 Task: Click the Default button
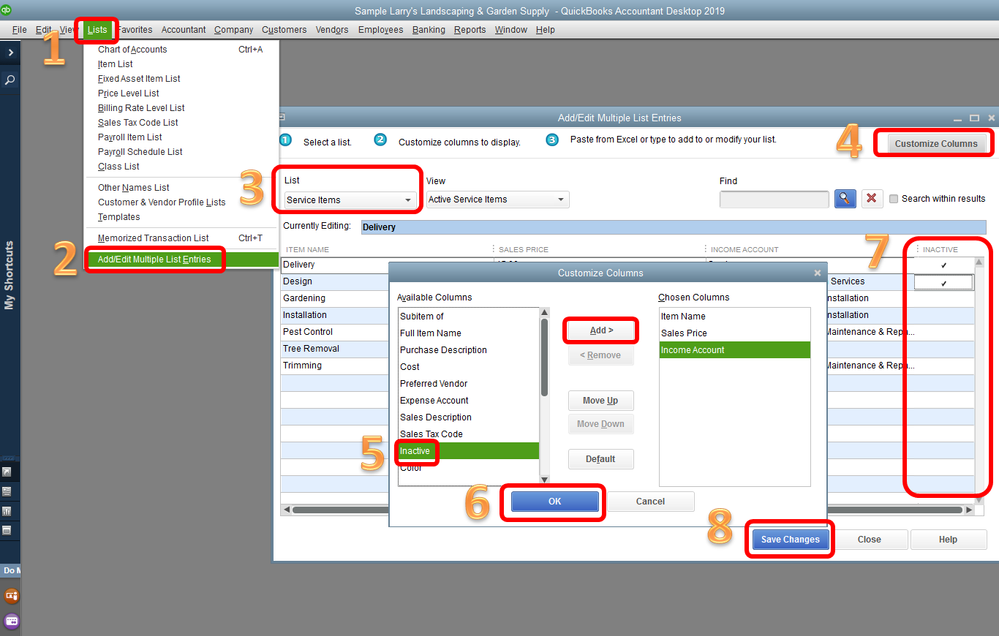coord(600,459)
